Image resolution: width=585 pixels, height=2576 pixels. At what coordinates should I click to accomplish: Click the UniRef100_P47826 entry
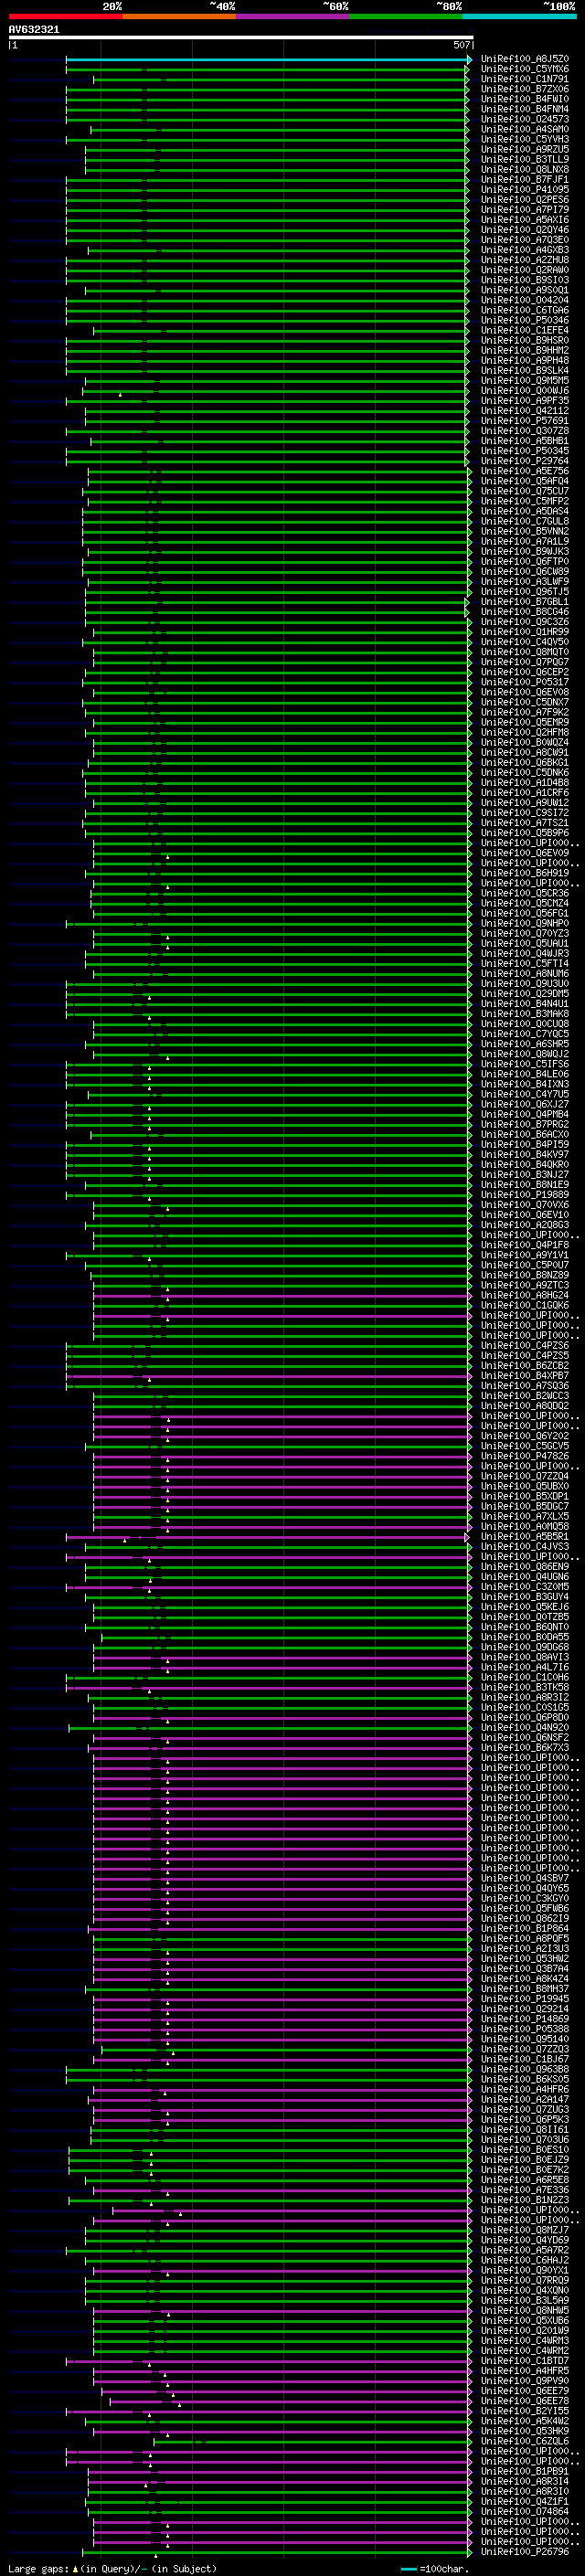pyautogui.click(x=525, y=1456)
